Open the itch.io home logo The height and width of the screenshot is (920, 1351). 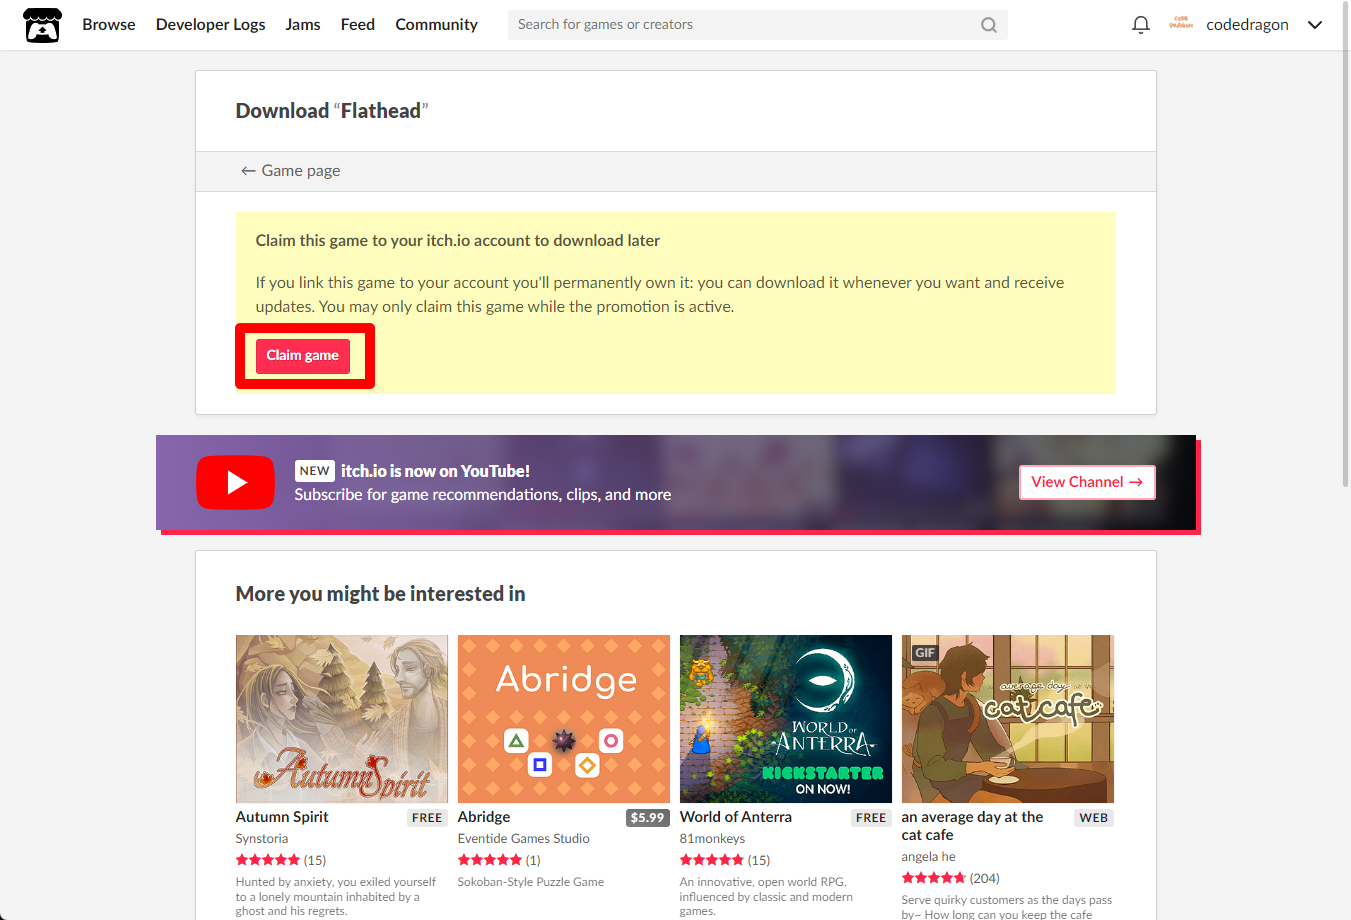click(x=42, y=25)
